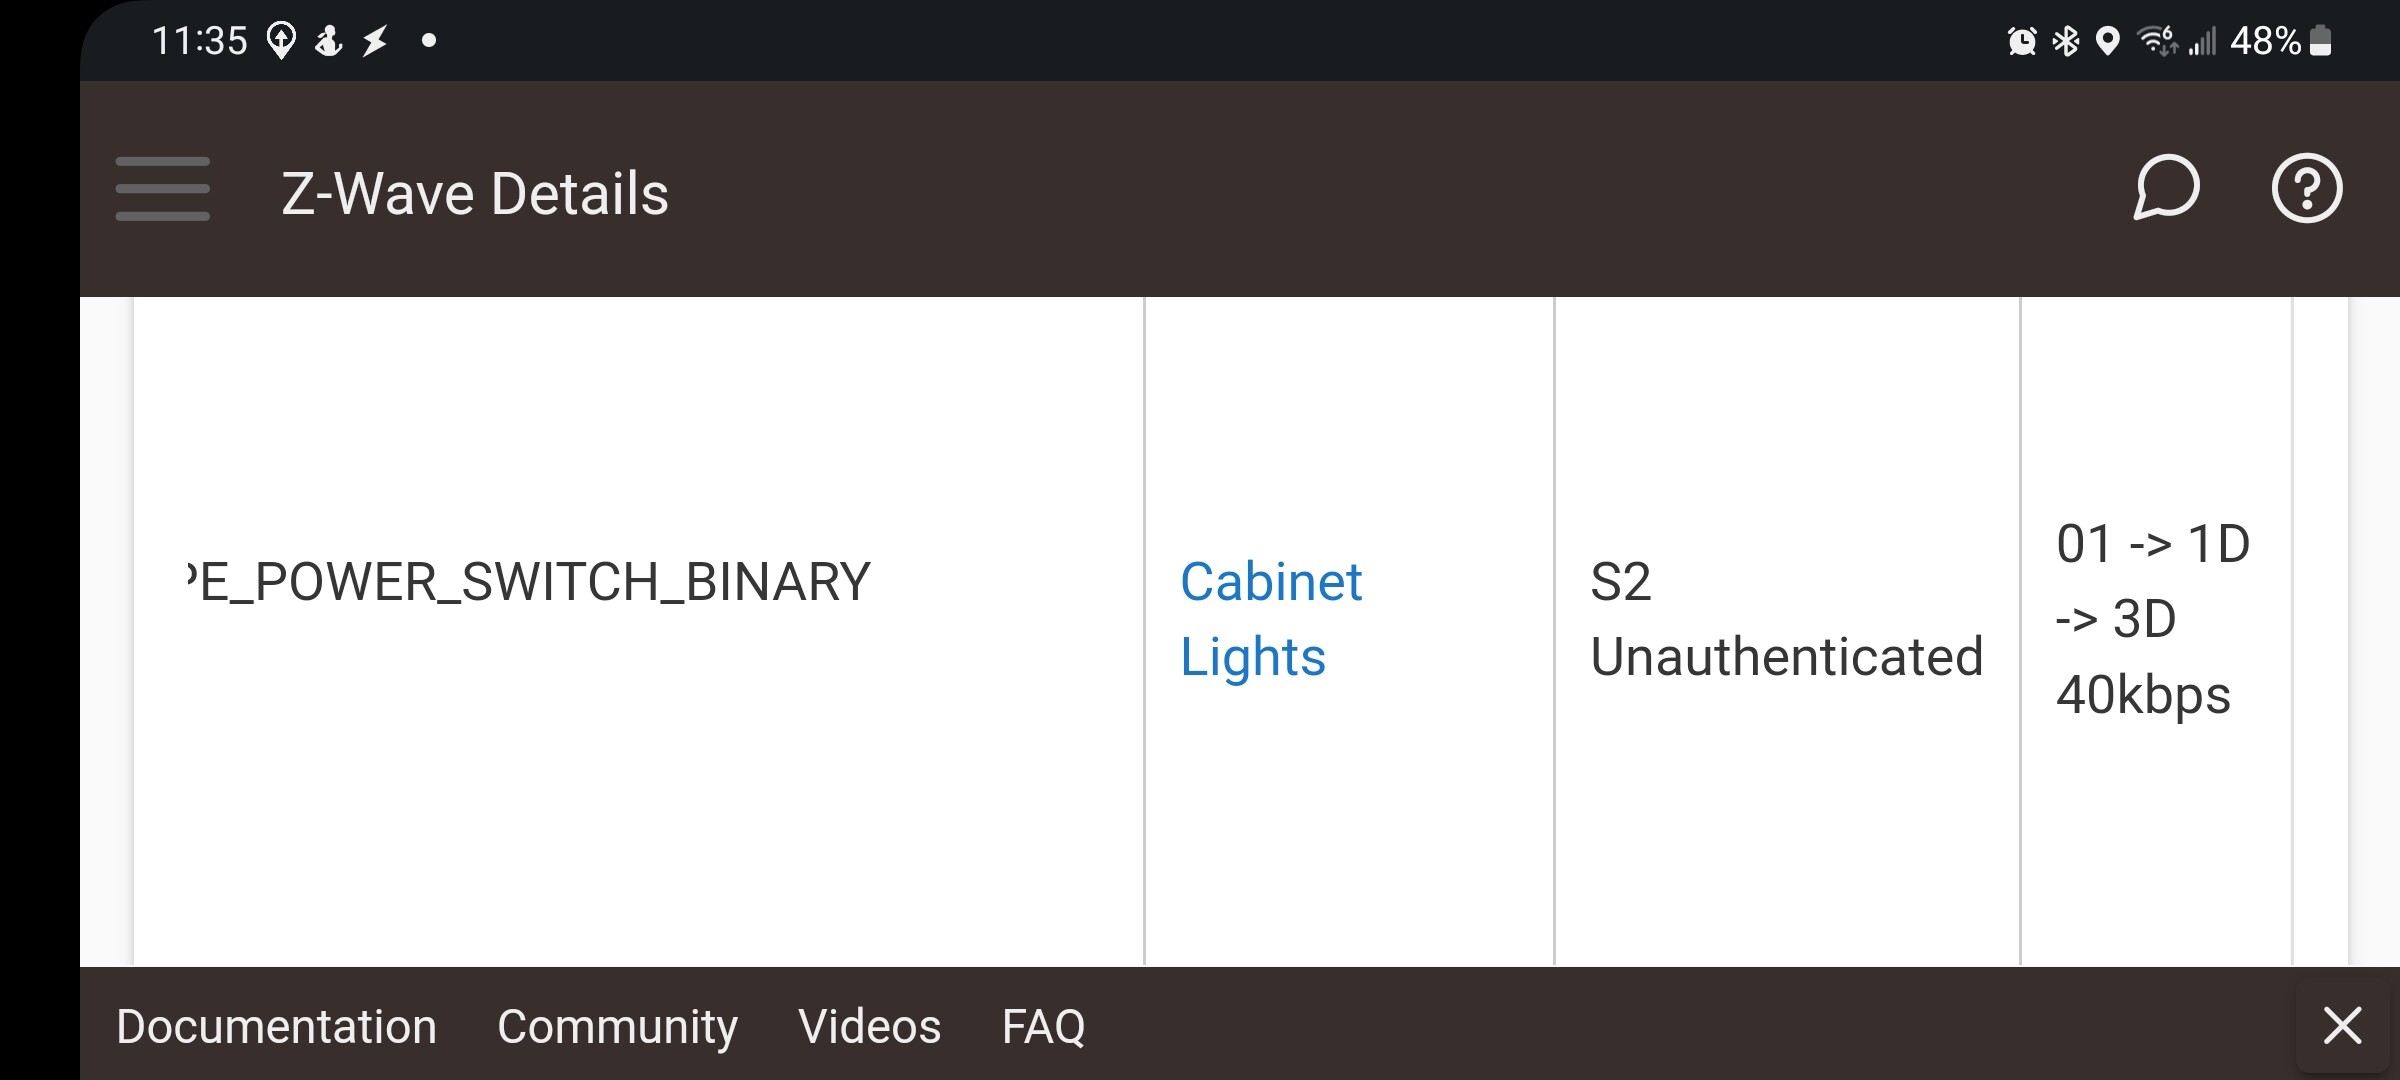Tap the cellular signal bars icon
This screenshot has height=1080, width=2400.
tap(2203, 41)
